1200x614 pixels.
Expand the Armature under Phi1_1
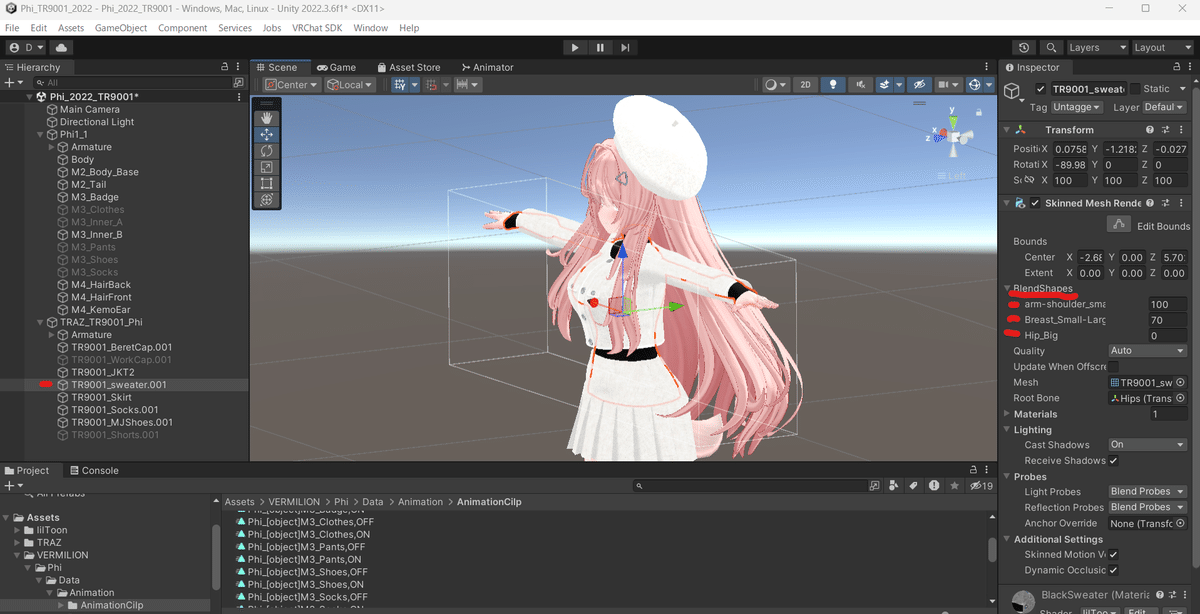(52, 147)
